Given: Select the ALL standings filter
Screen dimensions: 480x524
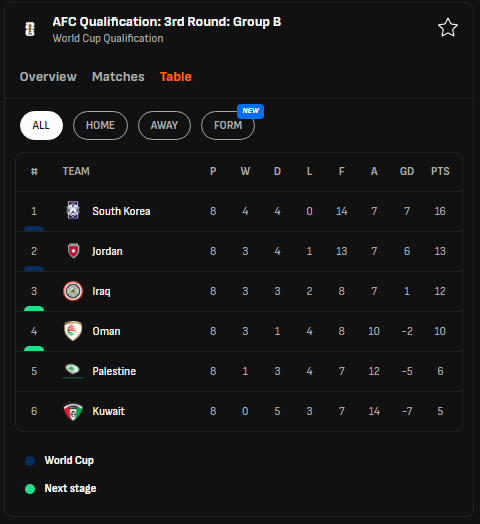Looking at the screenshot, I should point(41,125).
